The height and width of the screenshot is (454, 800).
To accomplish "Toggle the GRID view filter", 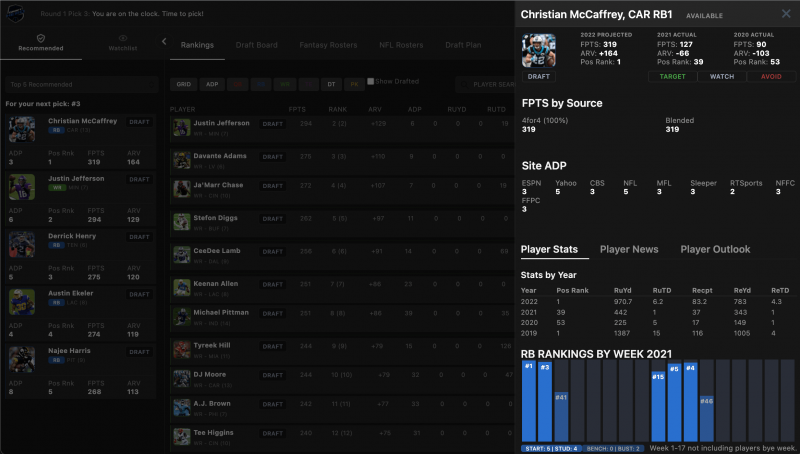I will (x=185, y=85).
